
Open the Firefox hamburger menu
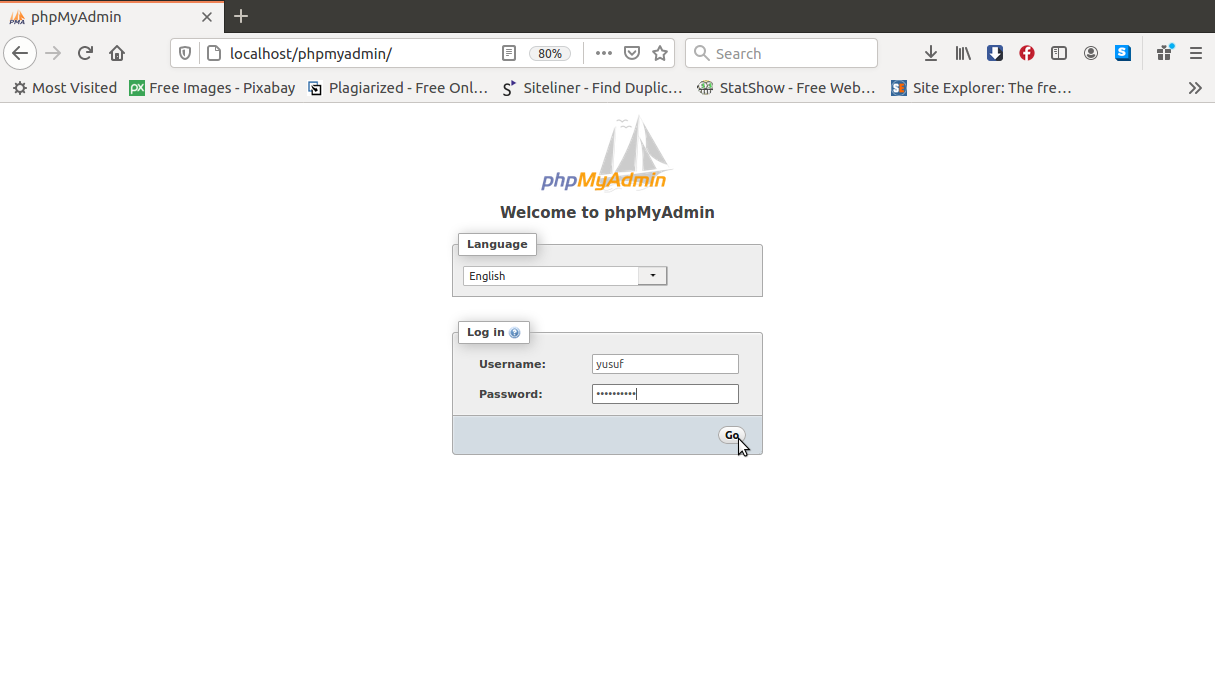pyautogui.click(x=1196, y=53)
